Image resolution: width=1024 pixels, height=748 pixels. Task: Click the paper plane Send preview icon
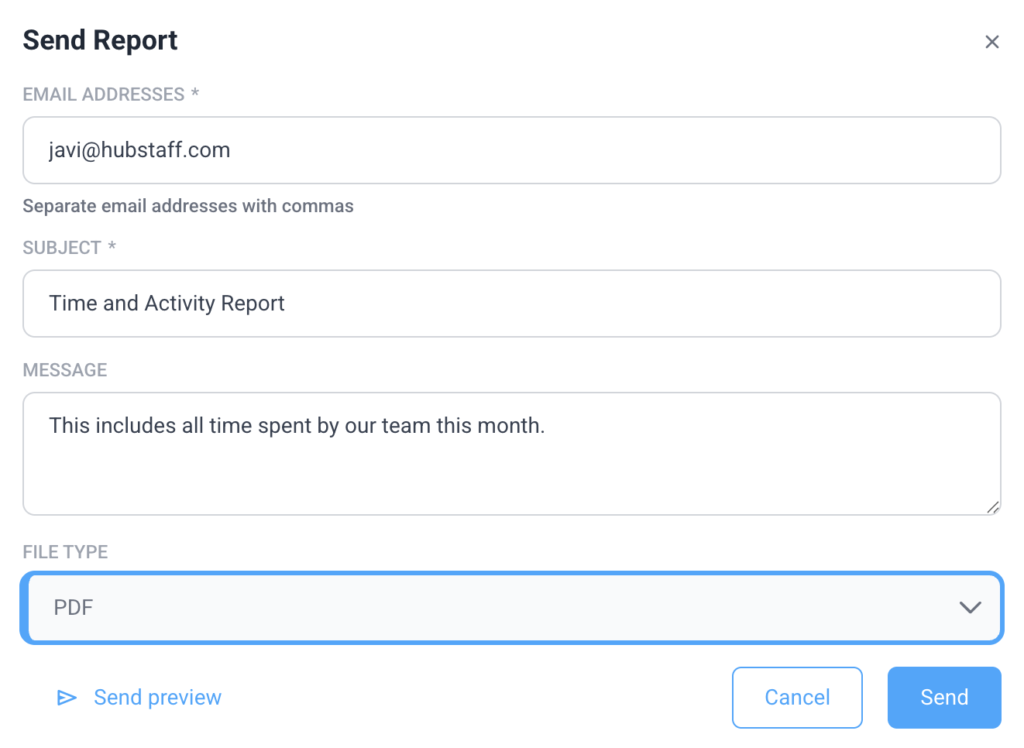click(x=67, y=698)
